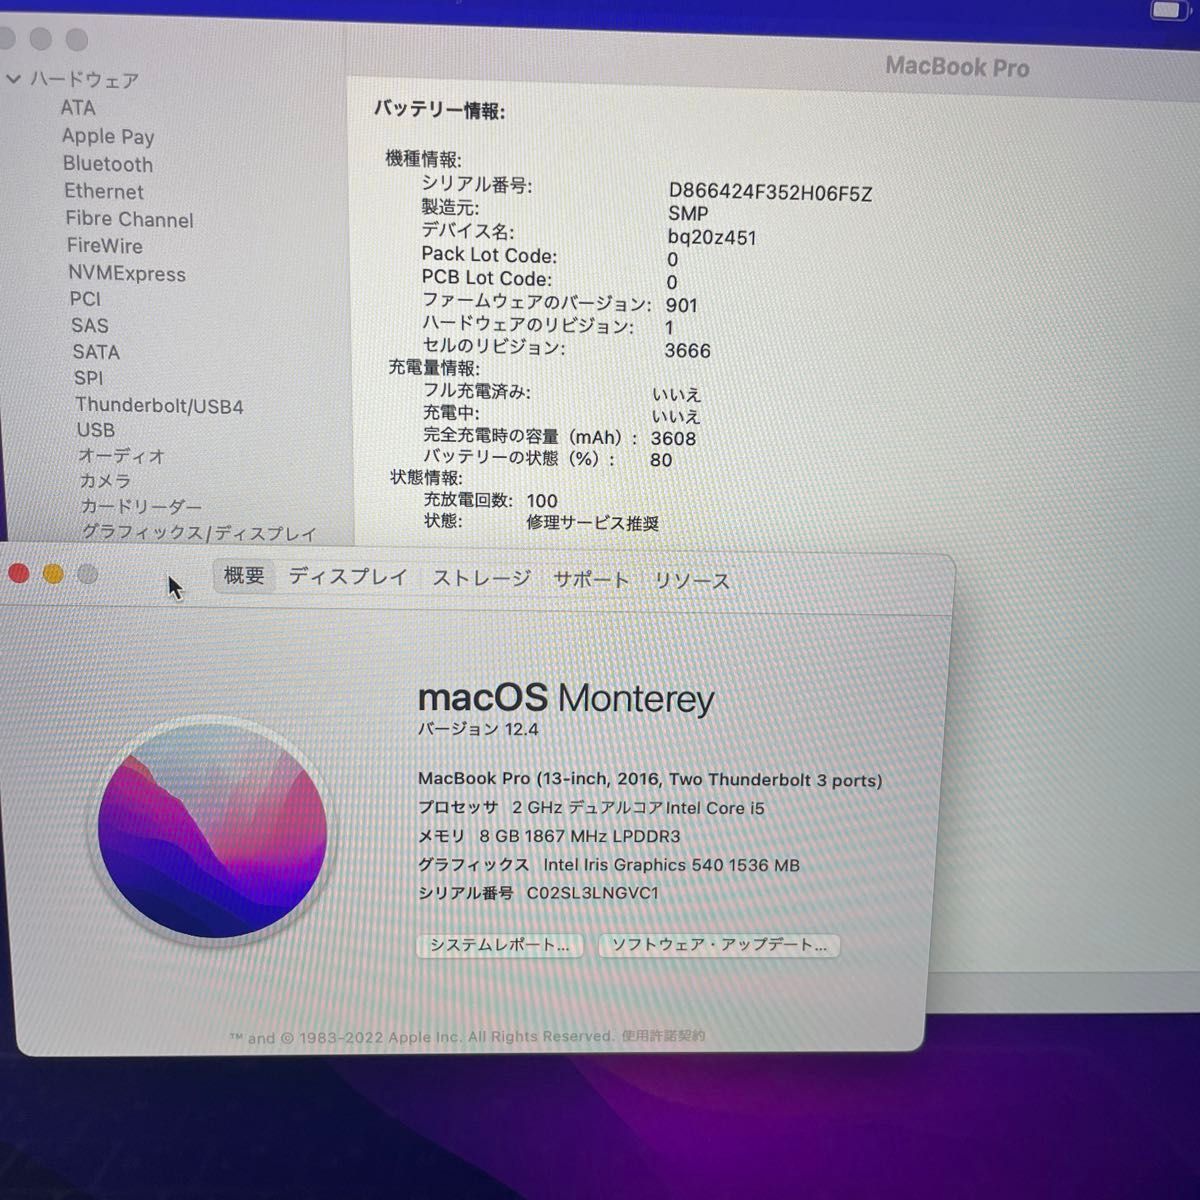The height and width of the screenshot is (1200, 1200).
Task: Close the About This Mac window
Action: tap(19, 573)
